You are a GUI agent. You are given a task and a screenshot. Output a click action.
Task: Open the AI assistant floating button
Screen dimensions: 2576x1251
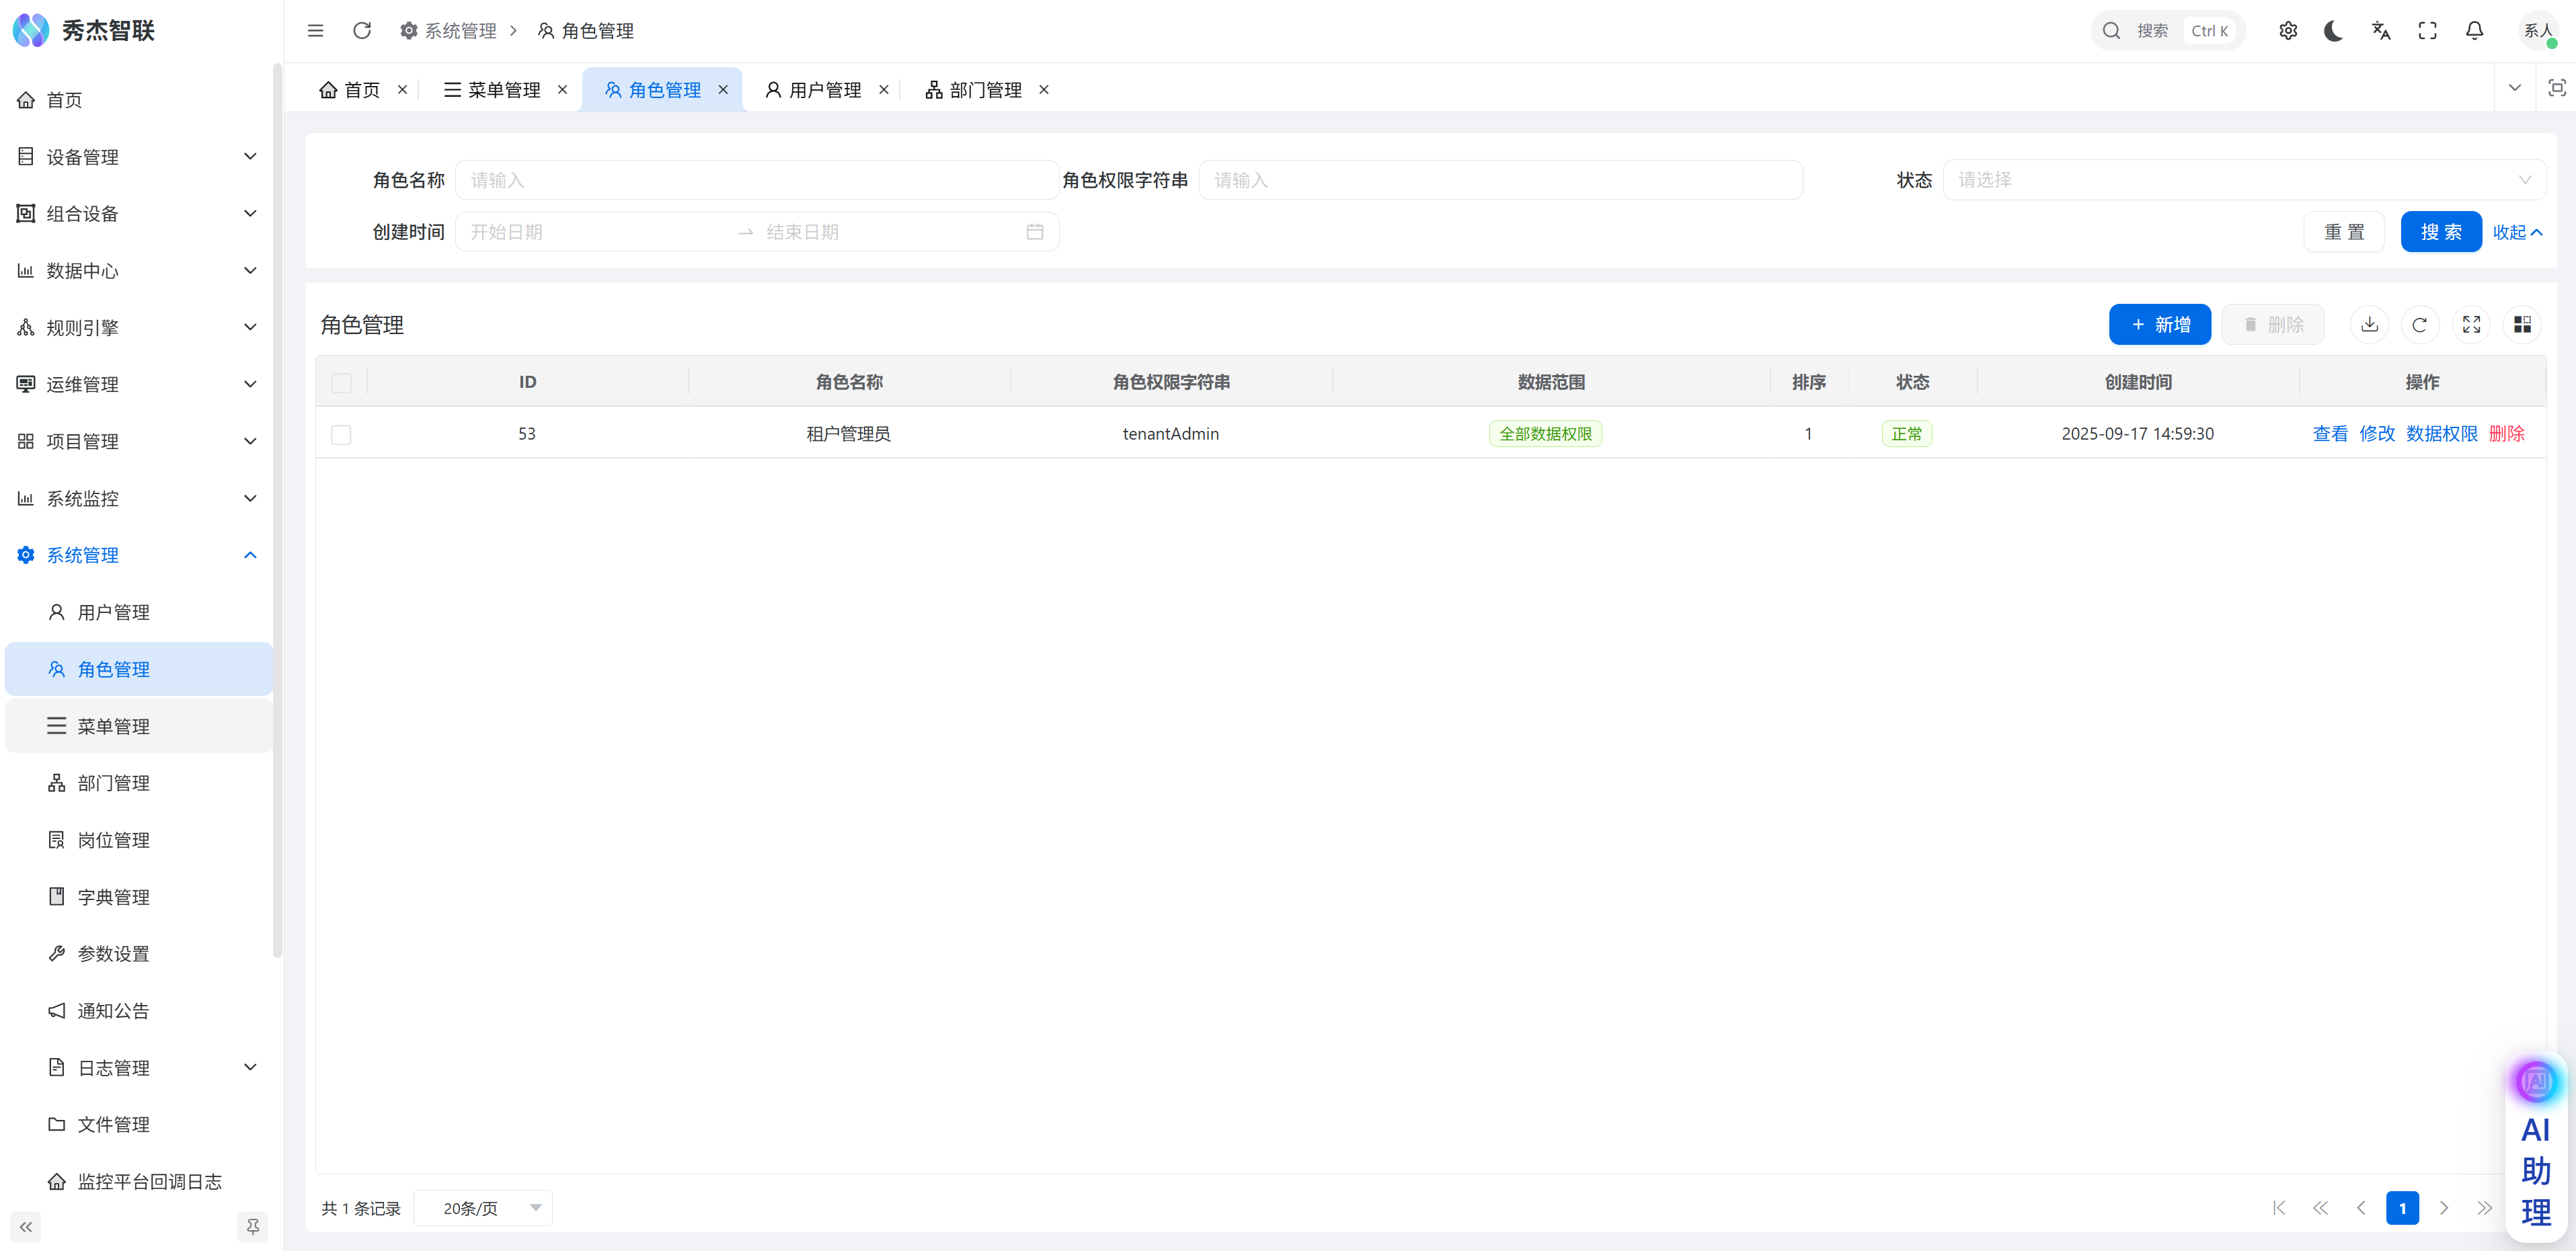[2535, 1081]
